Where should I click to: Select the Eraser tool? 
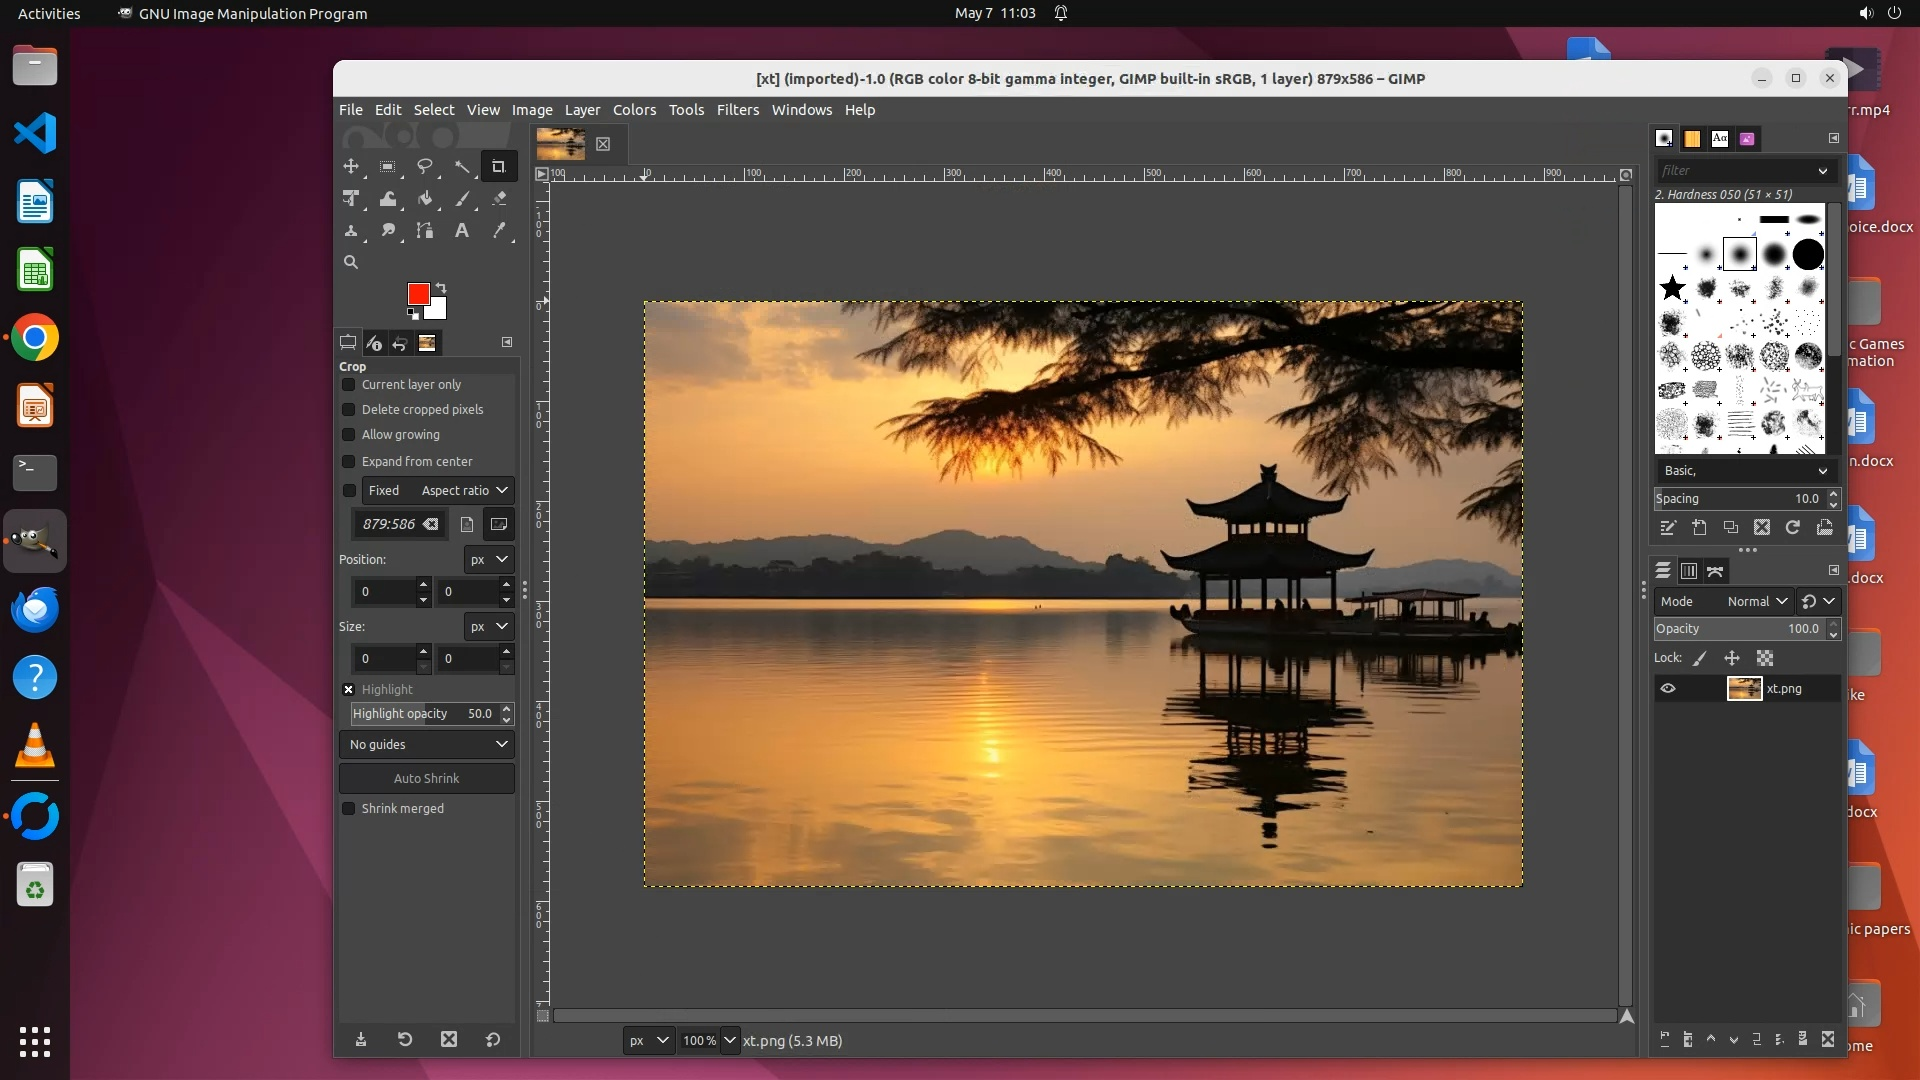click(499, 199)
